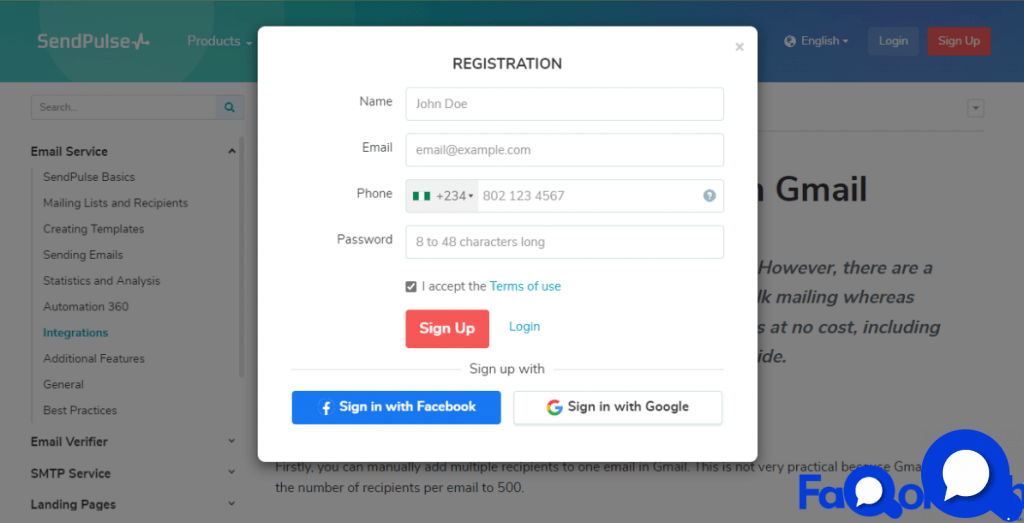Click the Email input field
The image size is (1024, 523).
[564, 150]
